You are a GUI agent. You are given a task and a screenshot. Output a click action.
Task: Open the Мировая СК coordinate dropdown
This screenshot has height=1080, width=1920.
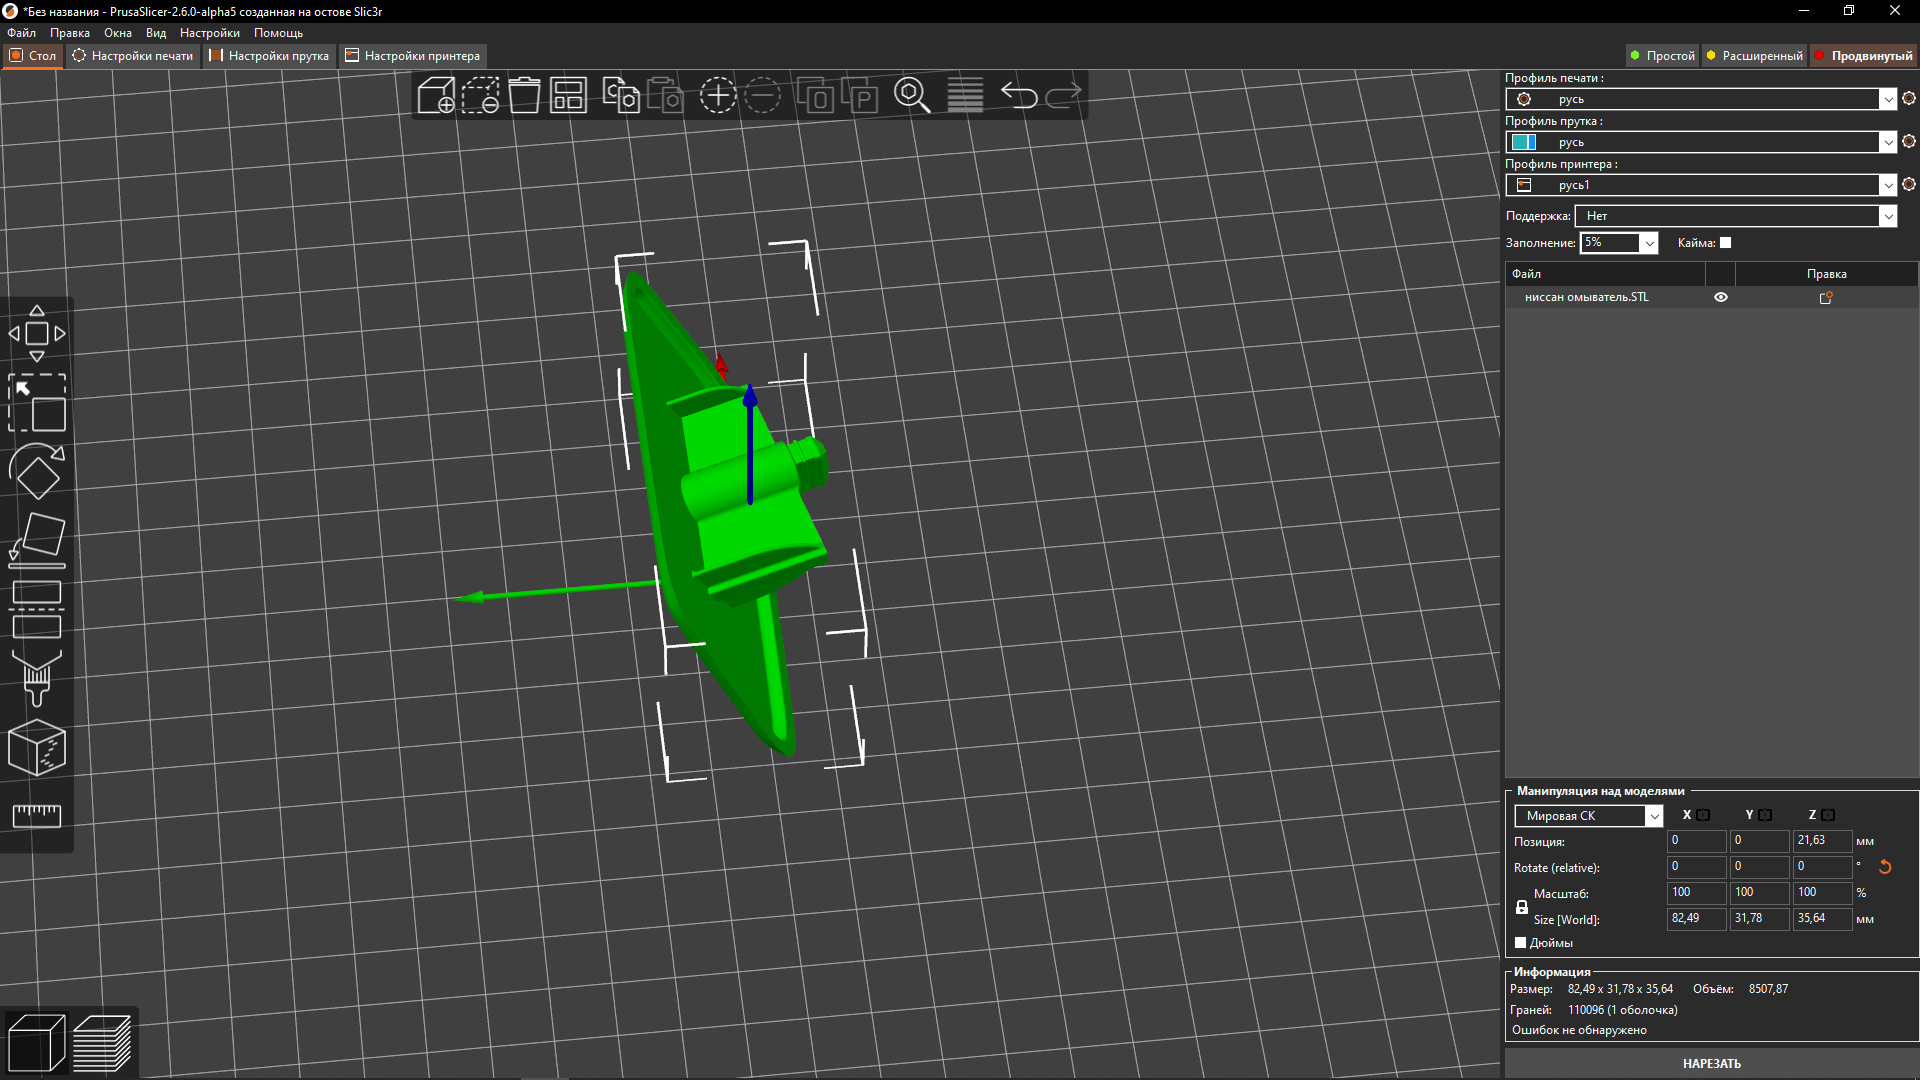1588,816
